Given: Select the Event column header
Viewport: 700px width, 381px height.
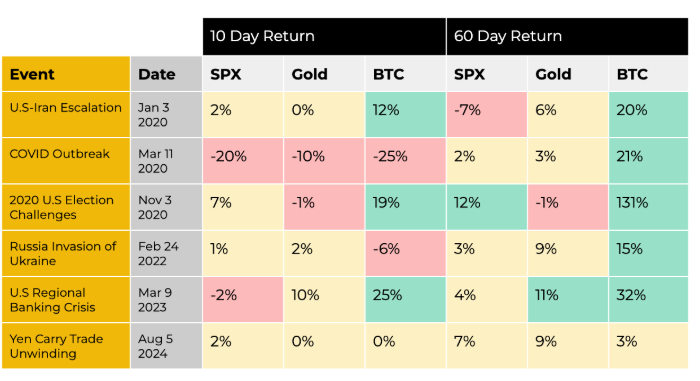Looking at the screenshot, I should coord(66,74).
